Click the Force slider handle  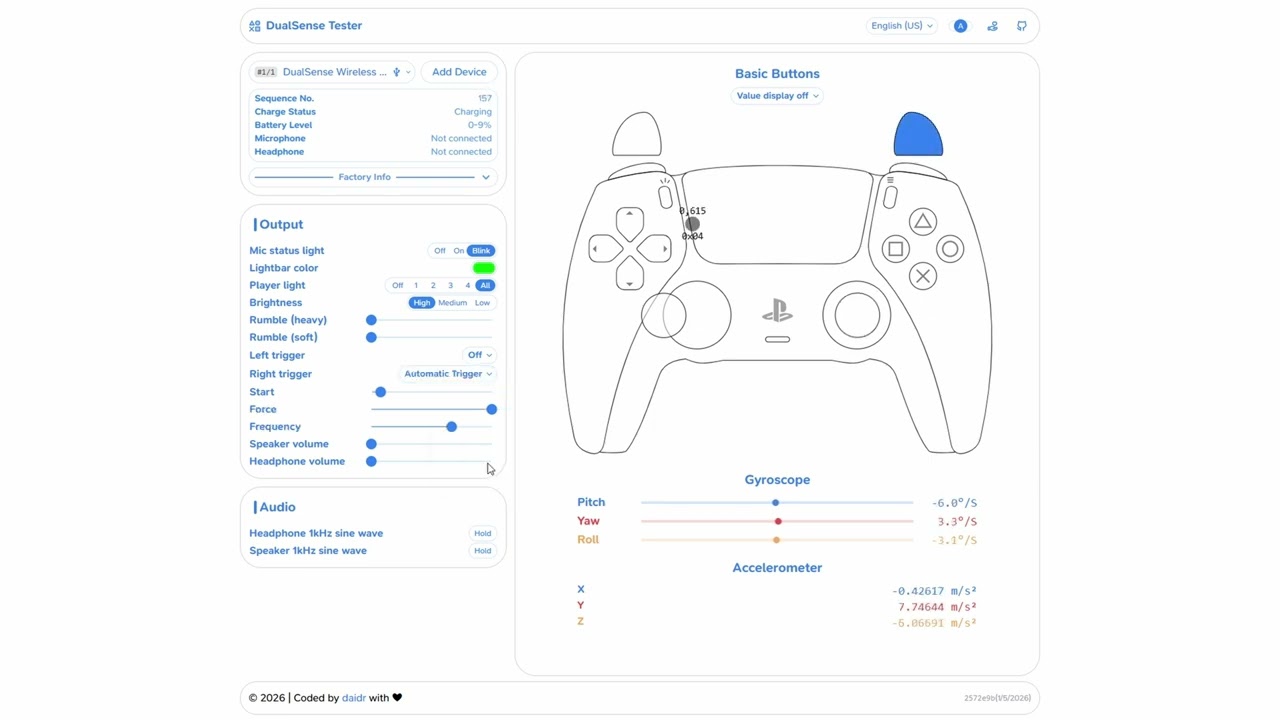[x=491, y=409]
